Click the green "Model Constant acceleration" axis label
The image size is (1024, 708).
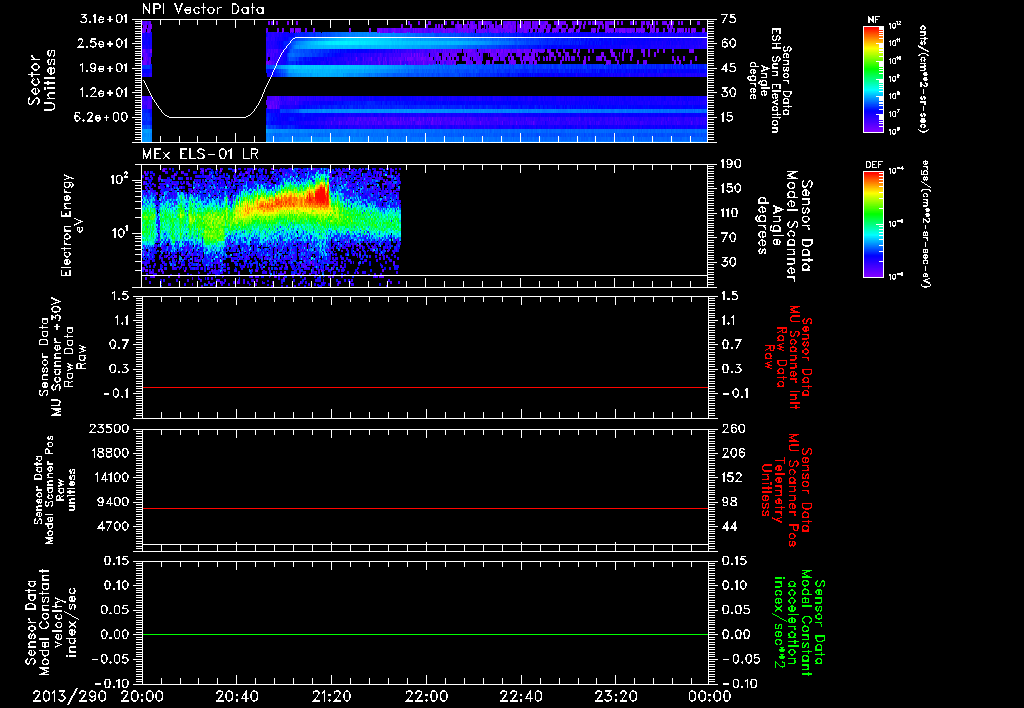coord(798,624)
